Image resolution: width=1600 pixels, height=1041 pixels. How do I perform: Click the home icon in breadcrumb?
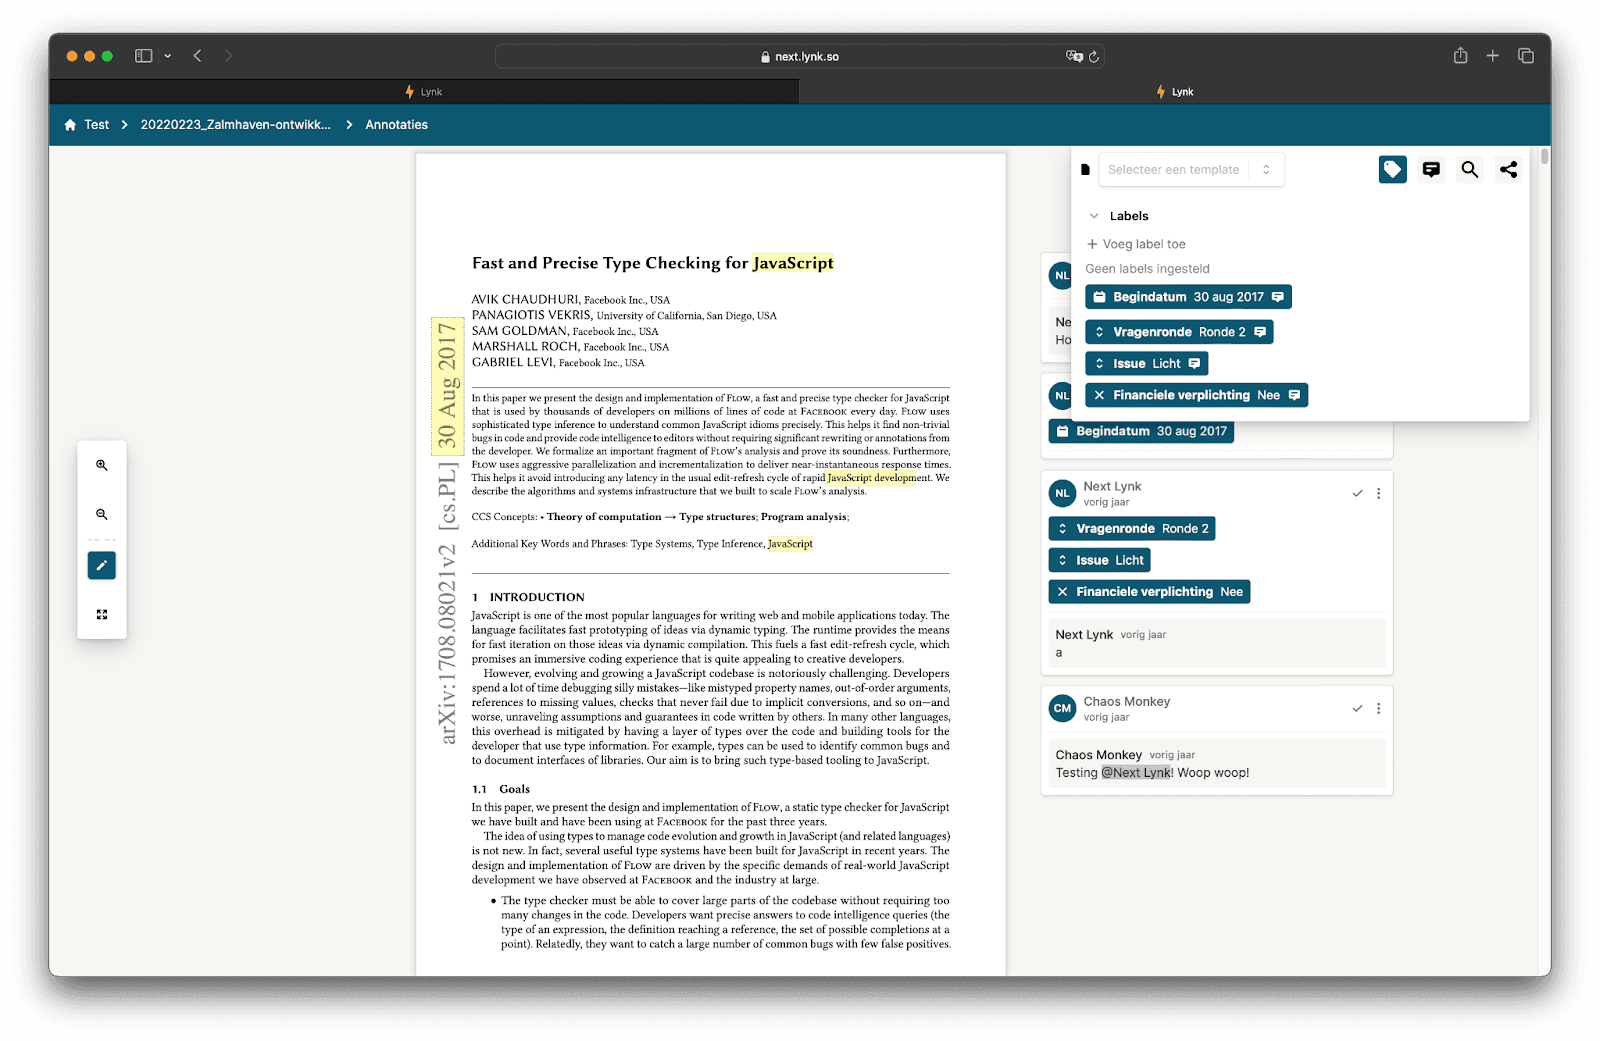70,125
